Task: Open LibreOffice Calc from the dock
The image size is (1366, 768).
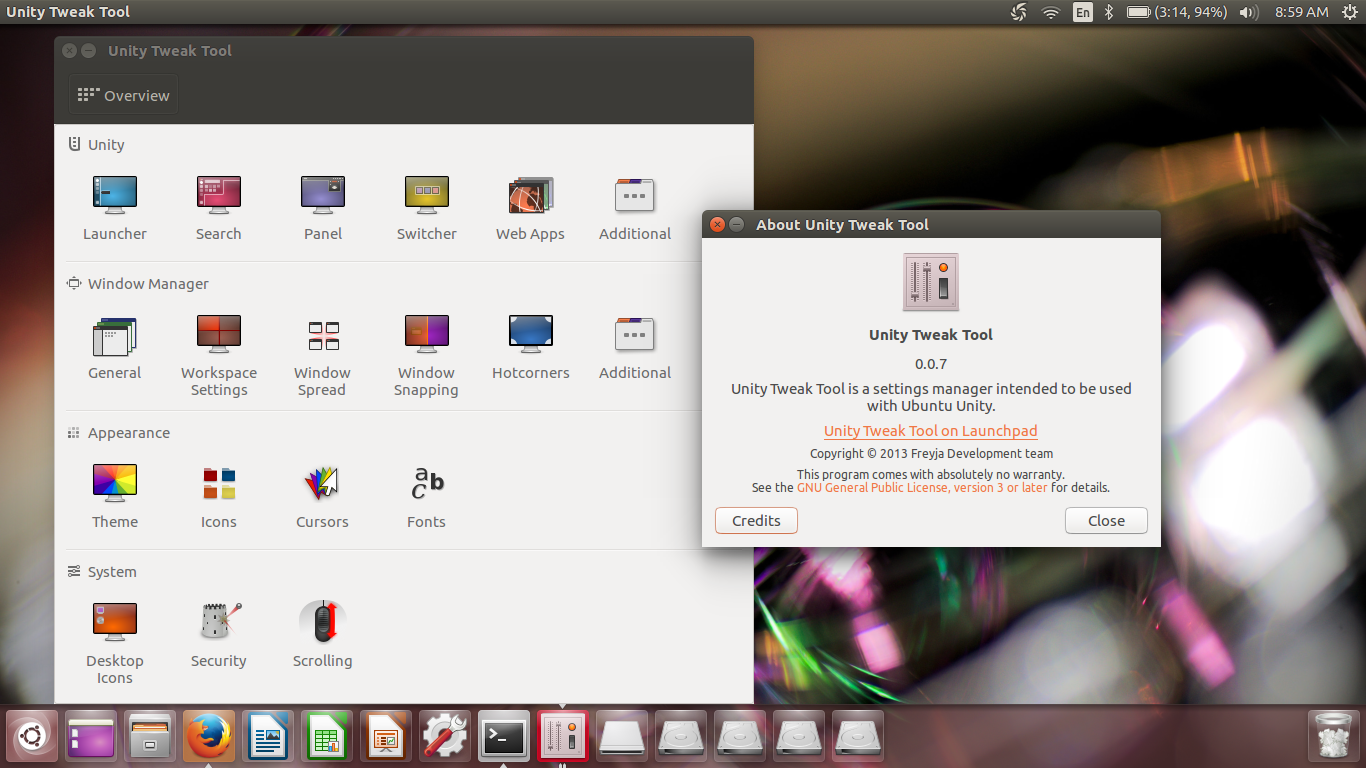Action: coord(327,737)
